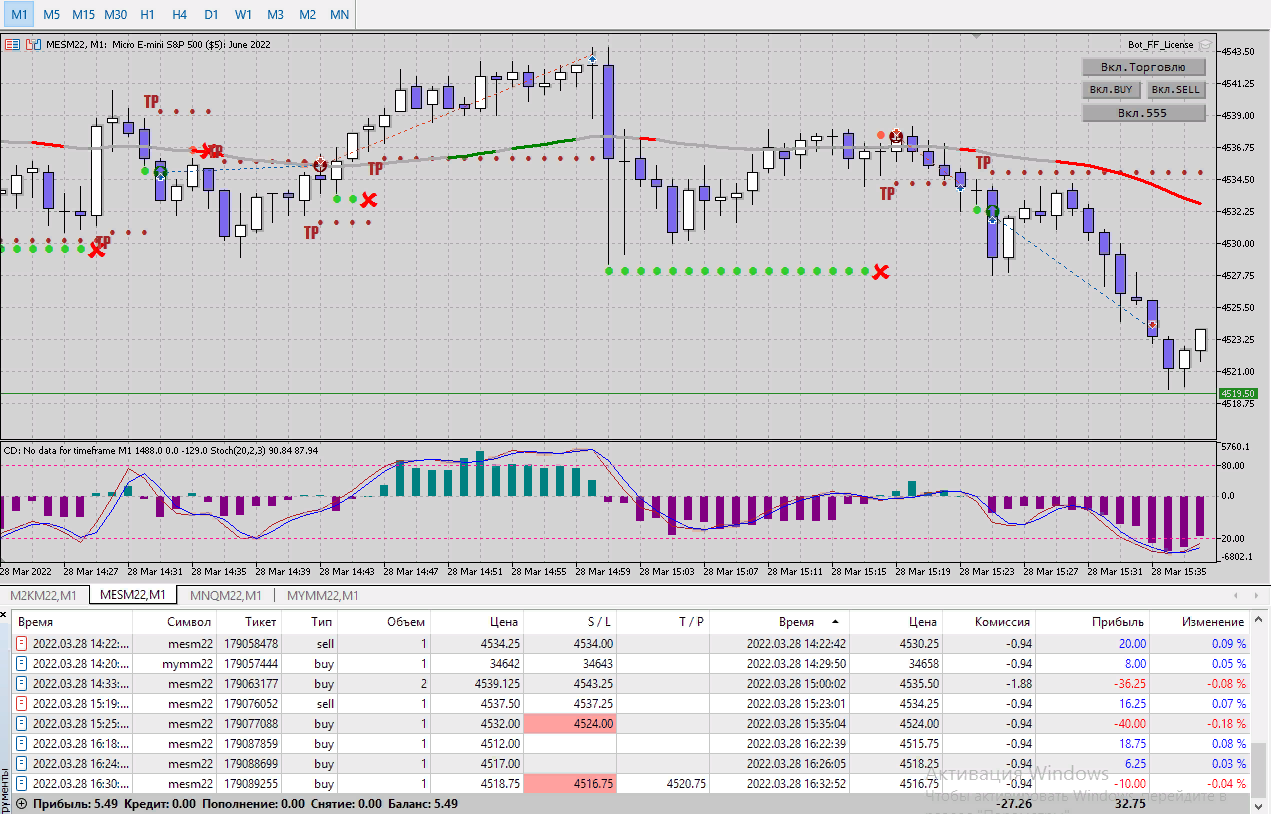Click the buy deal icon for ticket 179057444
The width and height of the screenshot is (1271, 814).
click(x=22, y=664)
